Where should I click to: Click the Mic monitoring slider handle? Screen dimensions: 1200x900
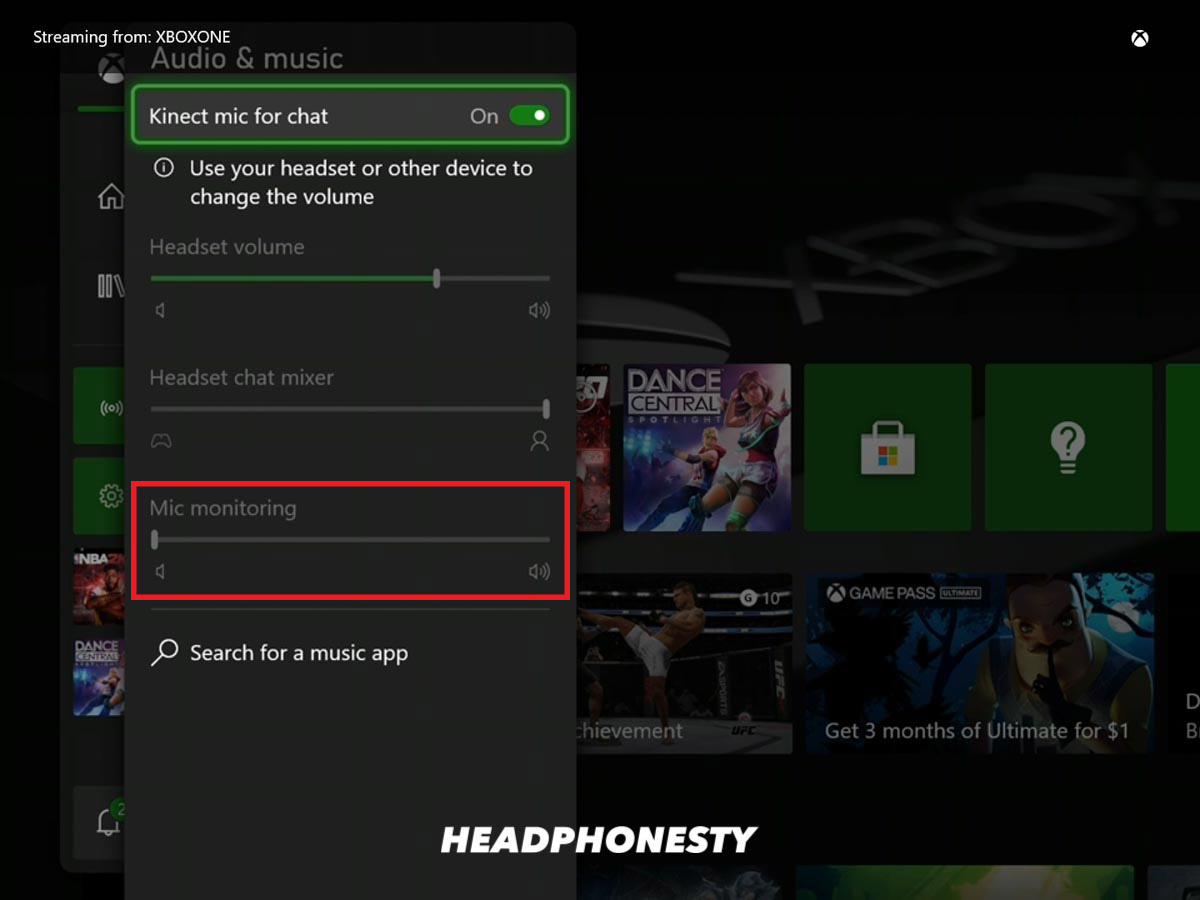(154, 539)
